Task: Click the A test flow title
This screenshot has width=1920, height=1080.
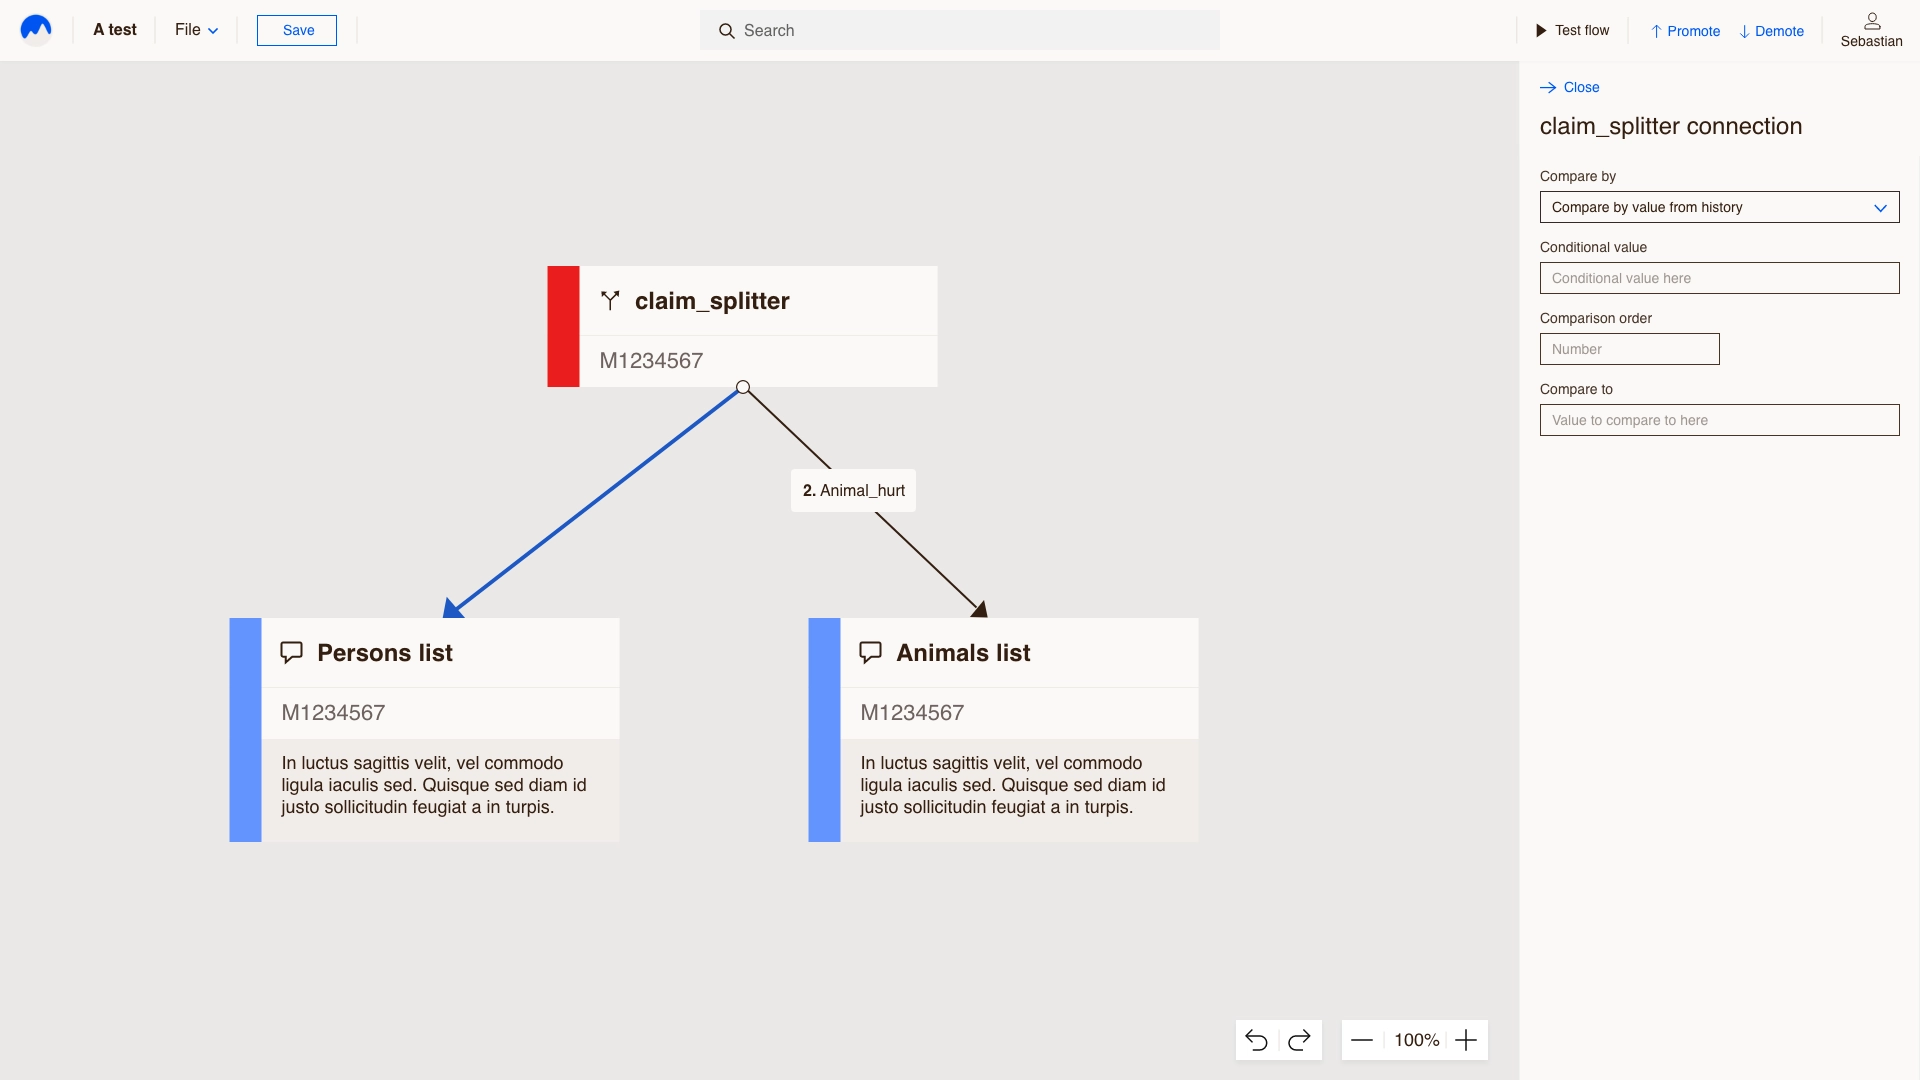Action: [x=115, y=30]
